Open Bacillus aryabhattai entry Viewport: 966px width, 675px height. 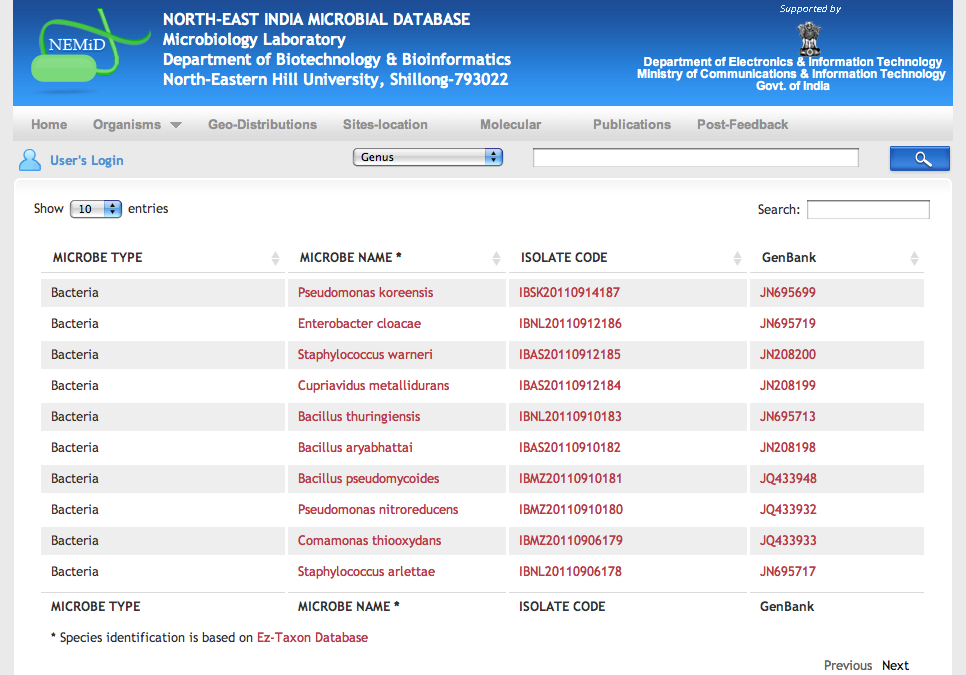[355, 448]
